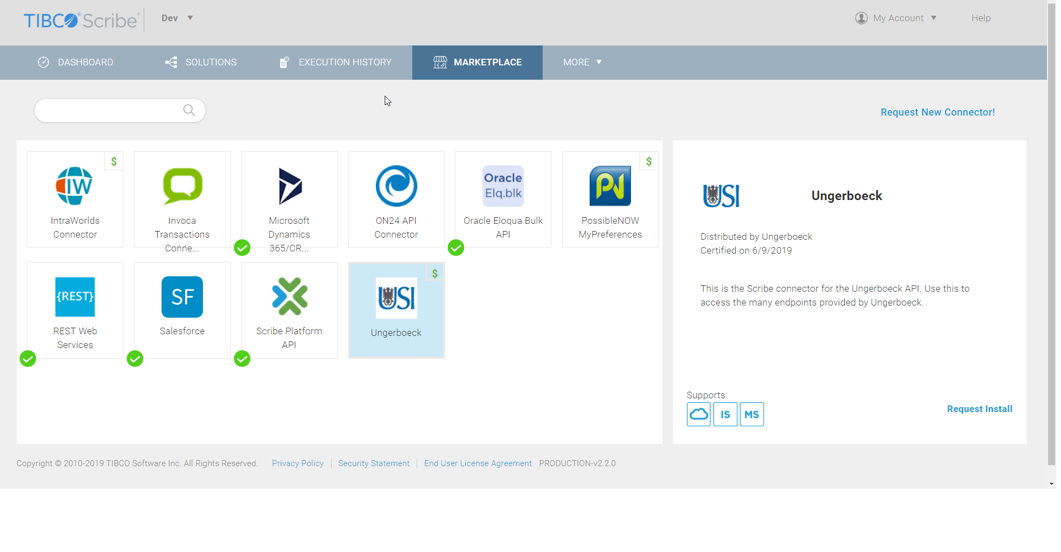This screenshot has height=552, width=1061.
Task: Click the search magnifier icon
Action: [189, 110]
